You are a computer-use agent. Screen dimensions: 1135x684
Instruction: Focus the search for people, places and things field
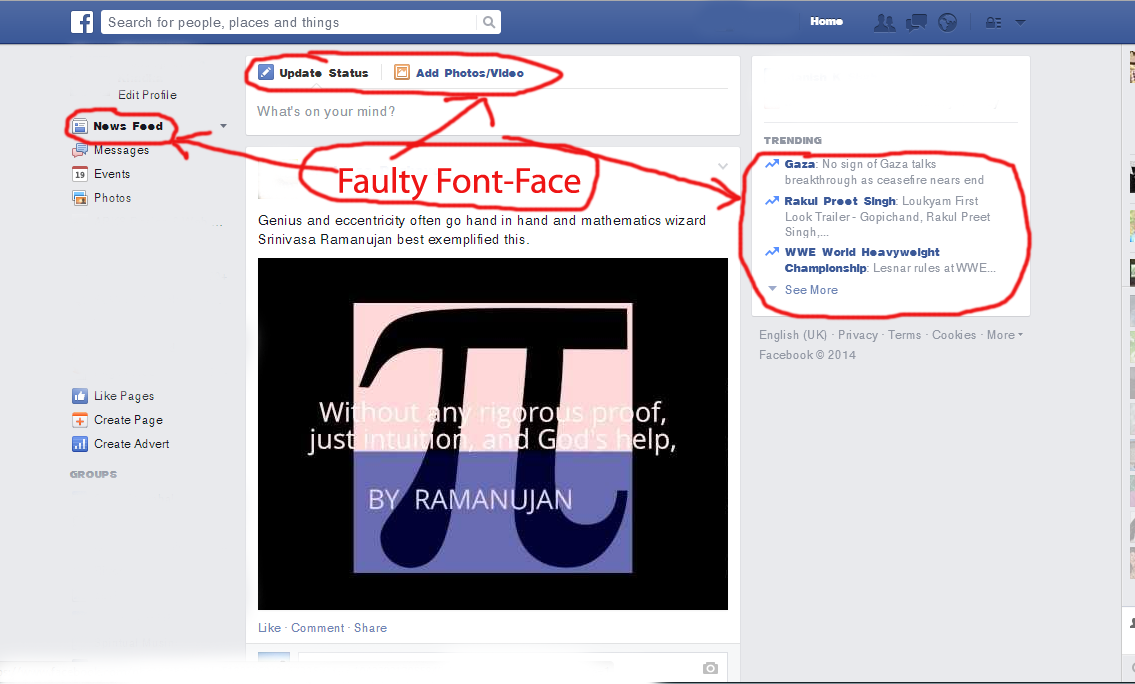[290, 22]
